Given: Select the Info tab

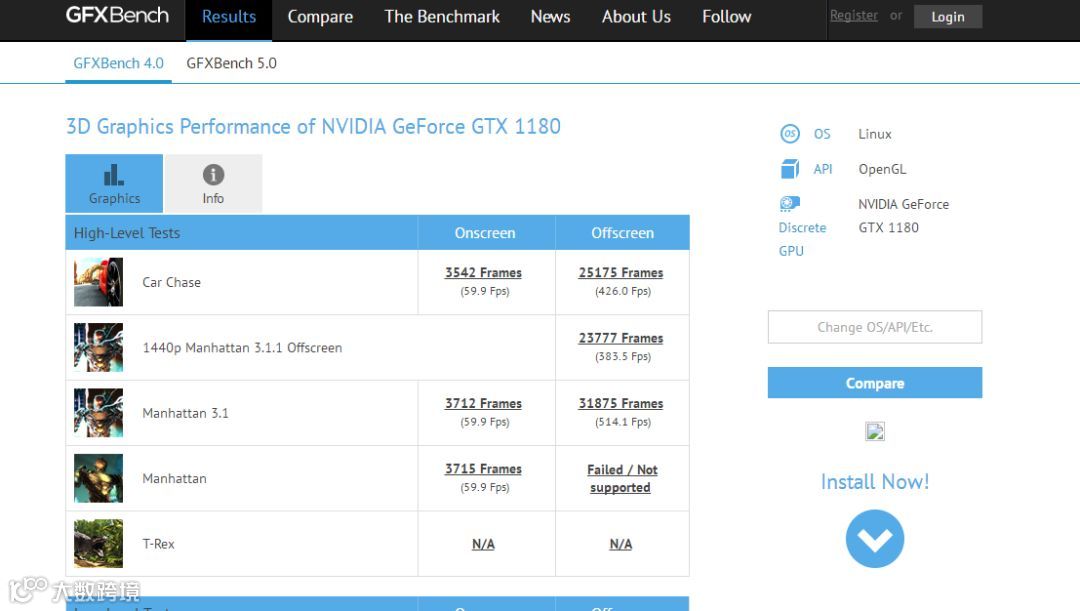Looking at the screenshot, I should pyautogui.click(x=214, y=183).
